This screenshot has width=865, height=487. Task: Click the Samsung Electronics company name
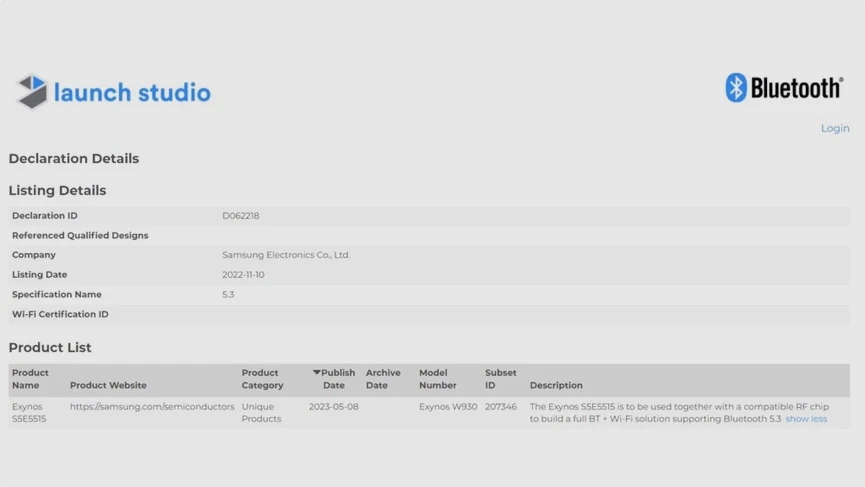[x=286, y=255]
